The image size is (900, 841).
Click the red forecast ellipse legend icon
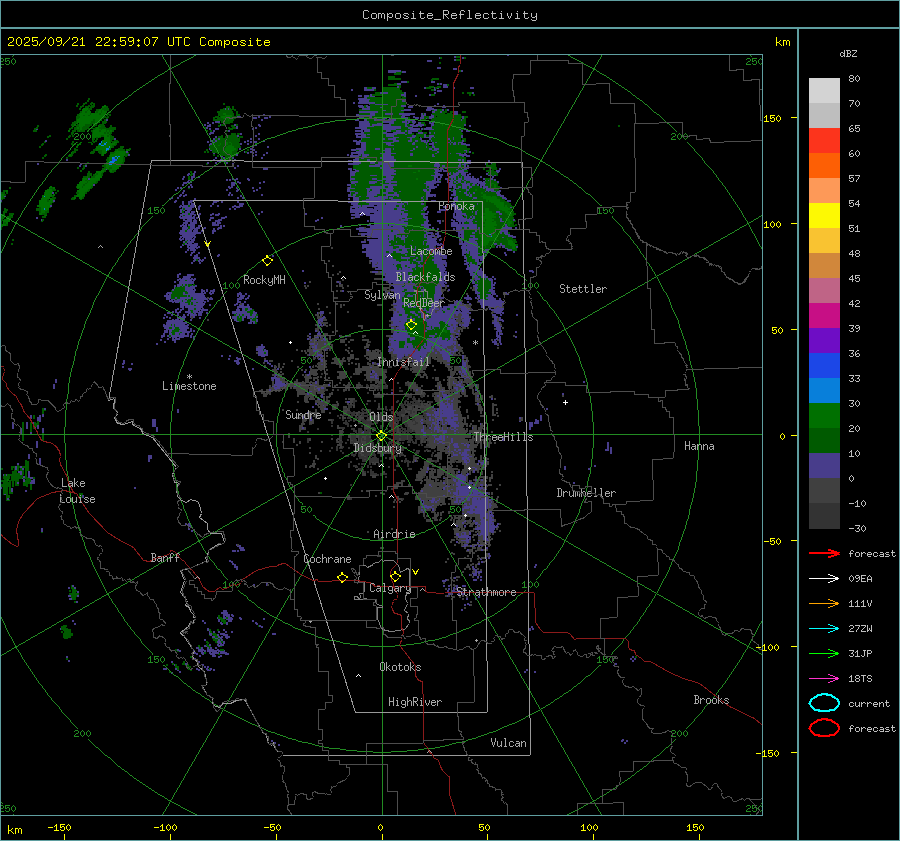[824, 728]
